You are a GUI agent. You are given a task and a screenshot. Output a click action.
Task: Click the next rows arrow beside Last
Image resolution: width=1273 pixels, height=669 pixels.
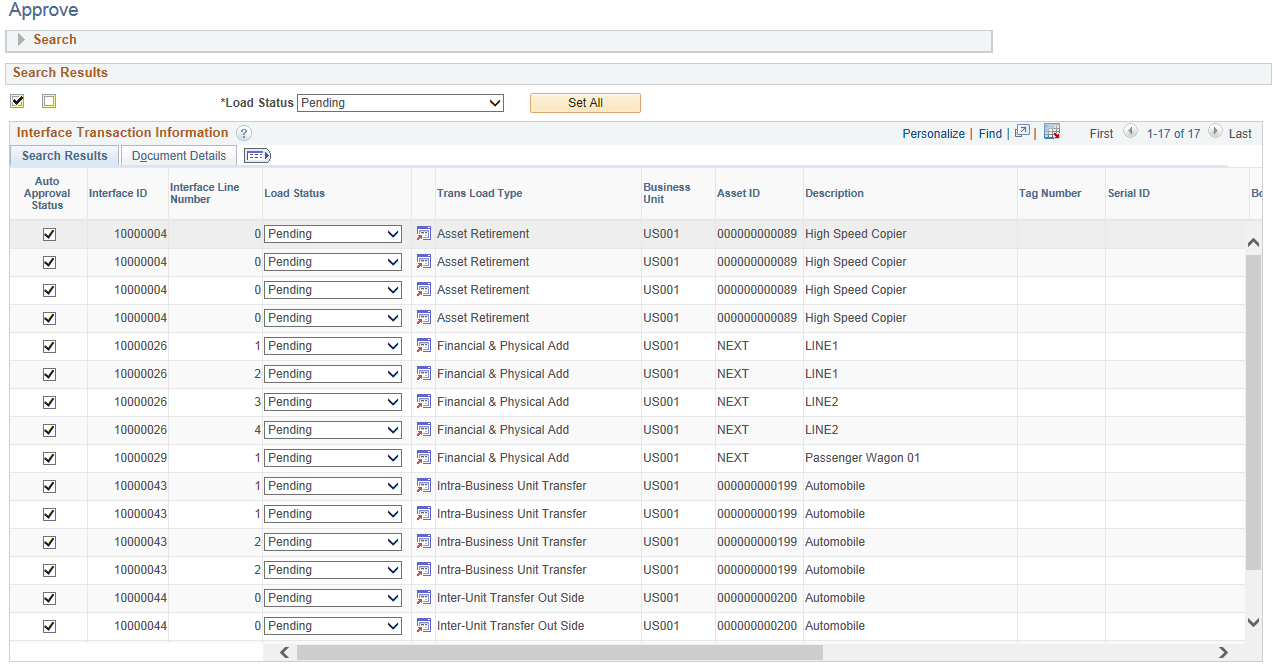(x=1215, y=132)
